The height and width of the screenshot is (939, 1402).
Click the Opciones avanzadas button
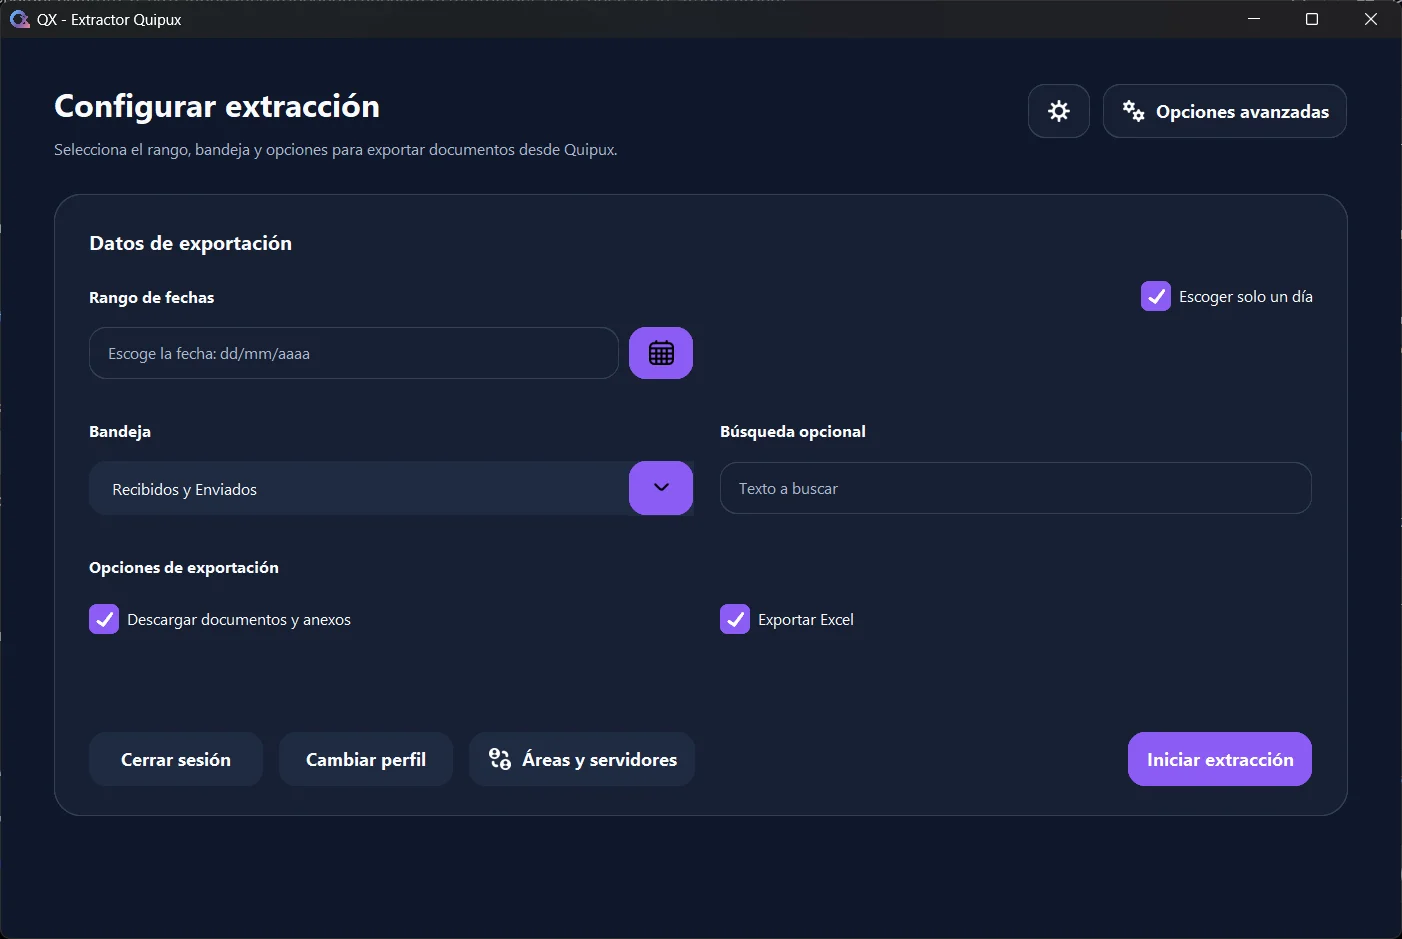pyautogui.click(x=1225, y=111)
